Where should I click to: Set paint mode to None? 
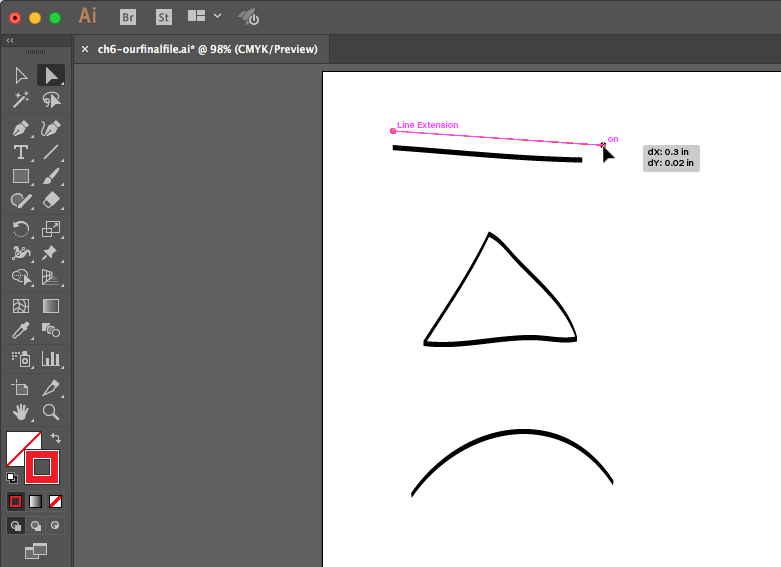(x=56, y=501)
